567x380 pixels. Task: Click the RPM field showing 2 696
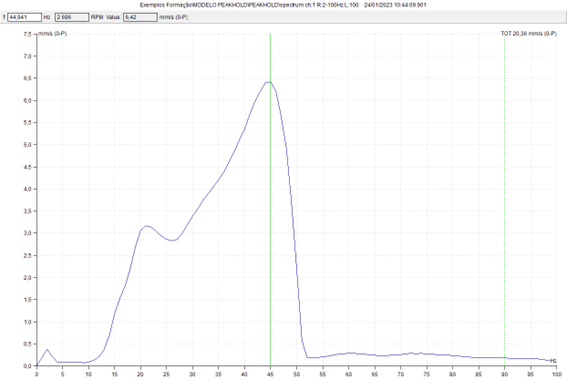coord(72,17)
